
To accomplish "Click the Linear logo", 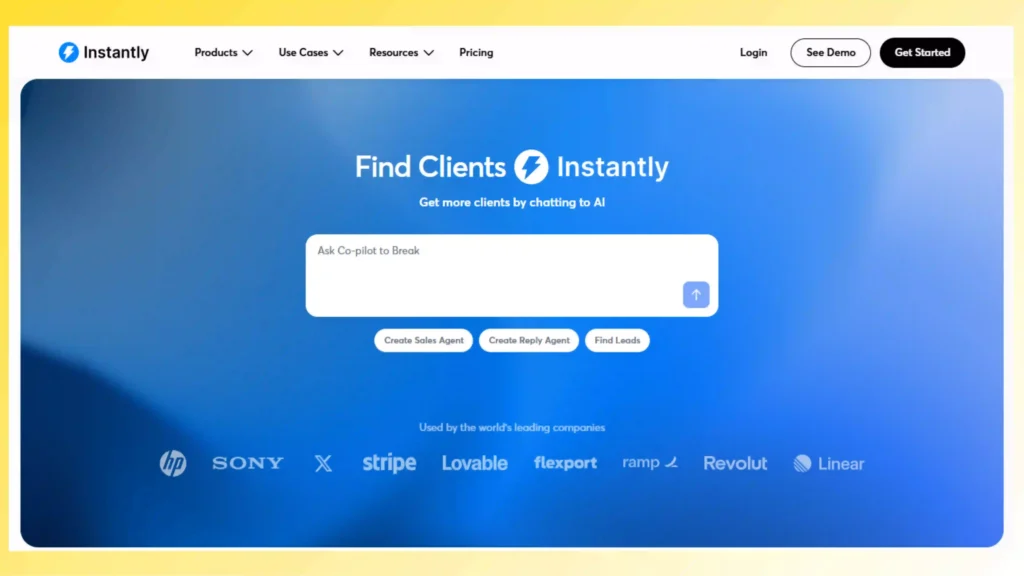I will click(x=829, y=463).
